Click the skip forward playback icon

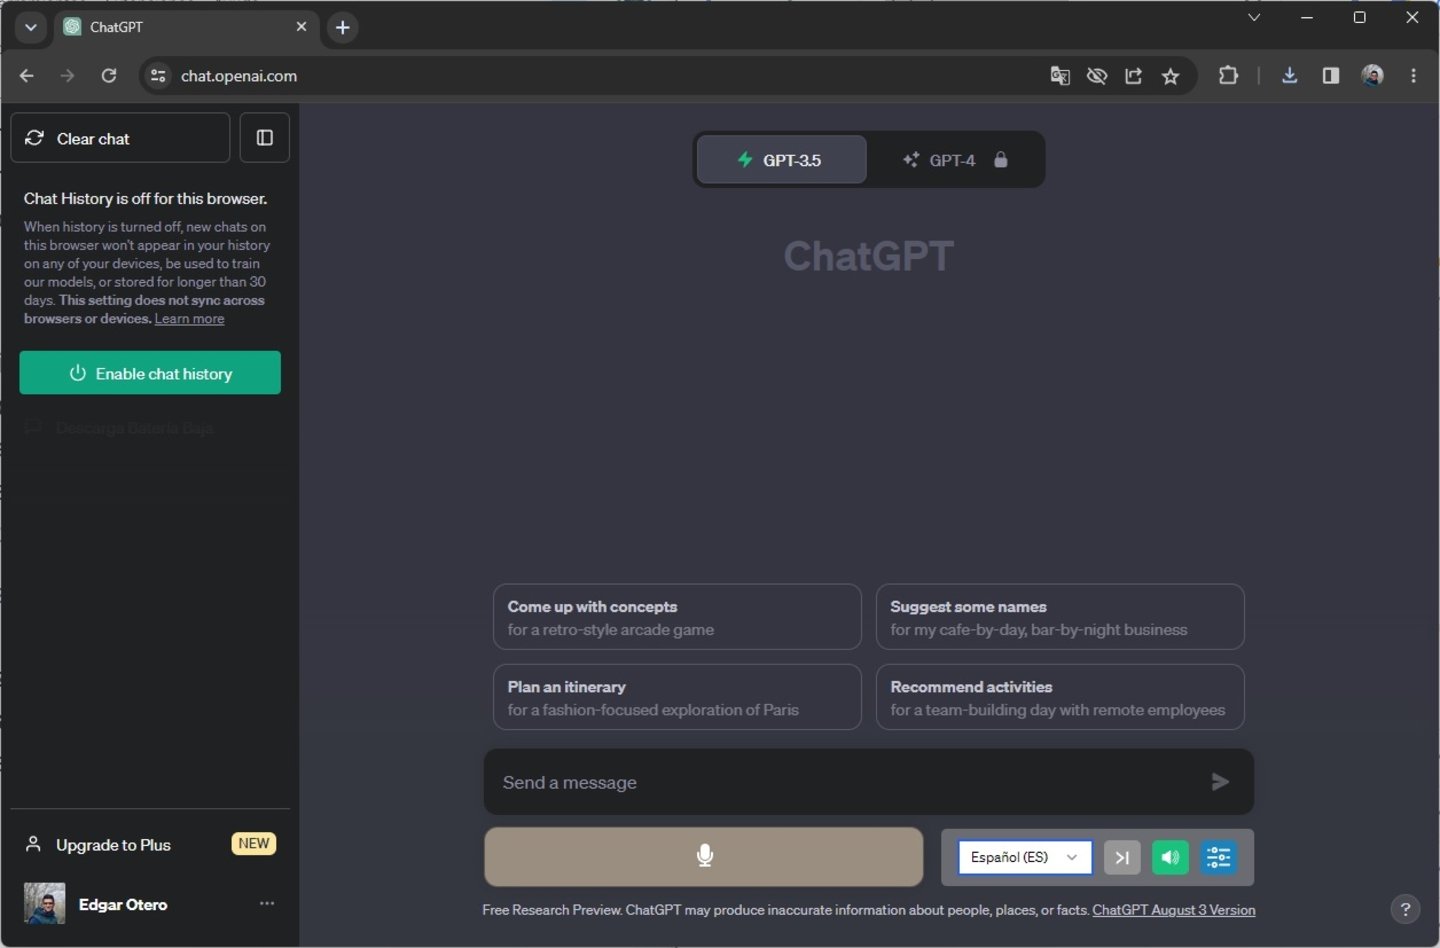pos(1122,857)
